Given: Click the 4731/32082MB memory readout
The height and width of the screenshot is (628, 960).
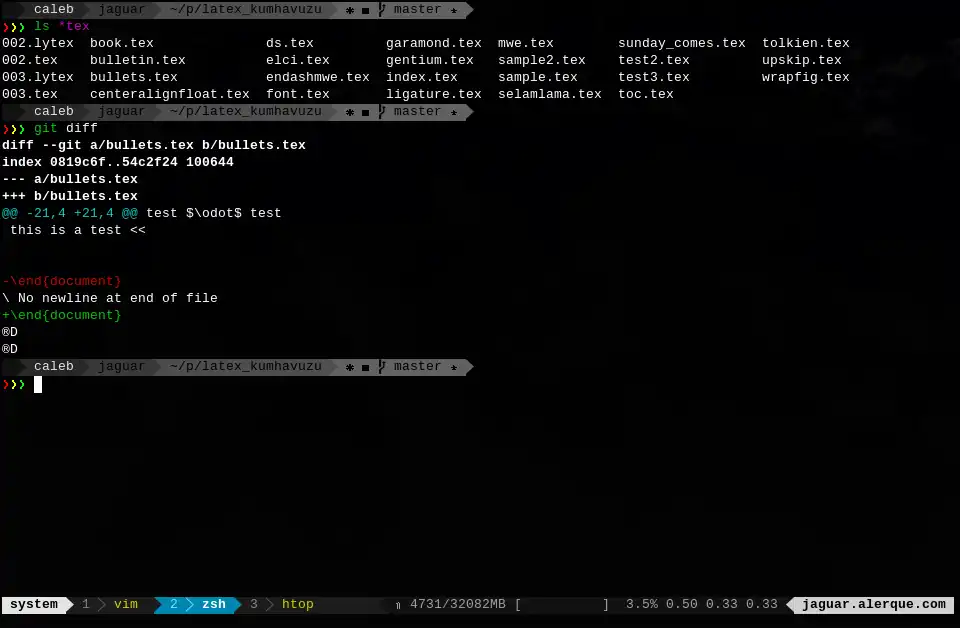Looking at the screenshot, I should pyautogui.click(x=458, y=604).
